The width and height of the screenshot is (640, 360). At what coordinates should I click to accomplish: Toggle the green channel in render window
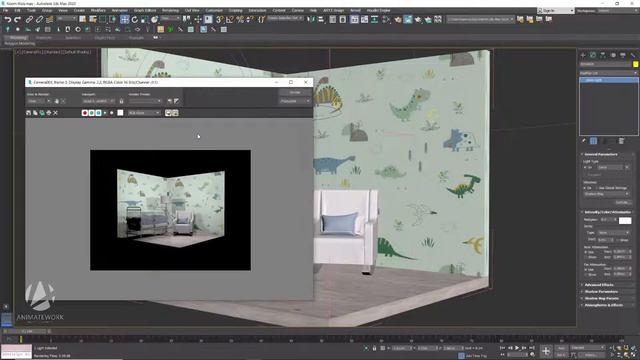coord(91,113)
